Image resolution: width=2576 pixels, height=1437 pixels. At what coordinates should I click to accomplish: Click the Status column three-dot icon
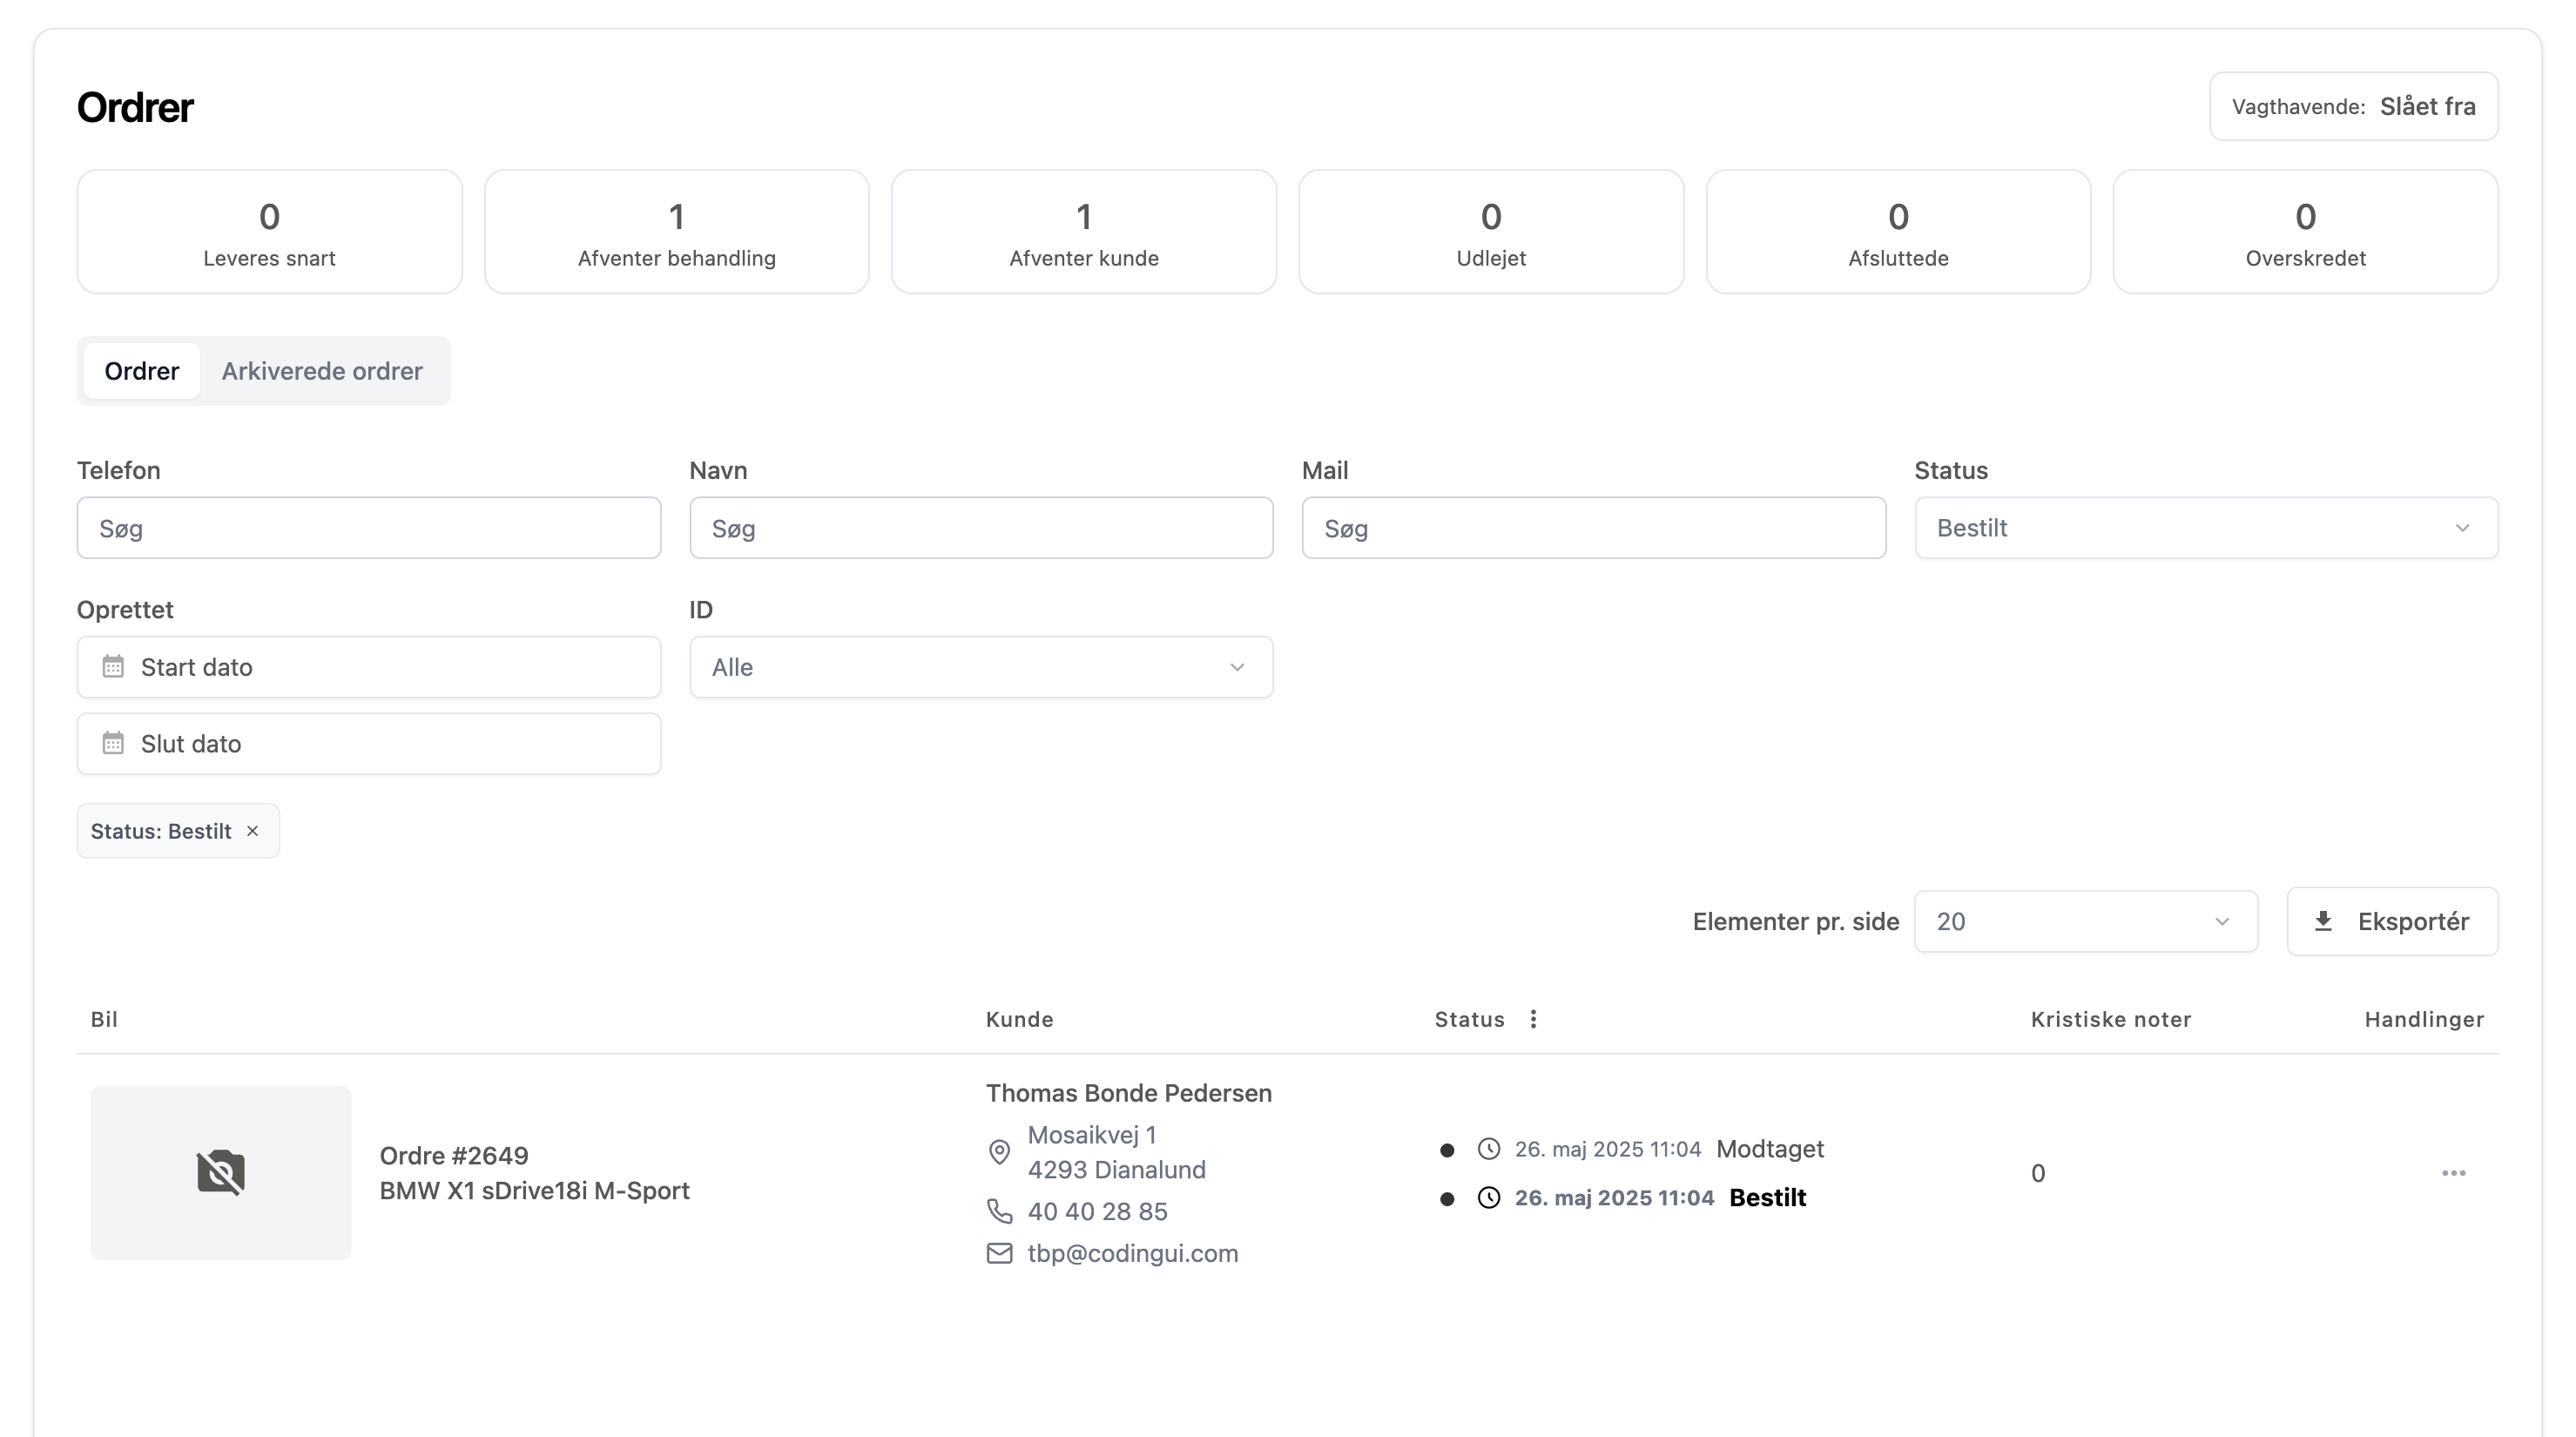pyautogui.click(x=1533, y=1019)
